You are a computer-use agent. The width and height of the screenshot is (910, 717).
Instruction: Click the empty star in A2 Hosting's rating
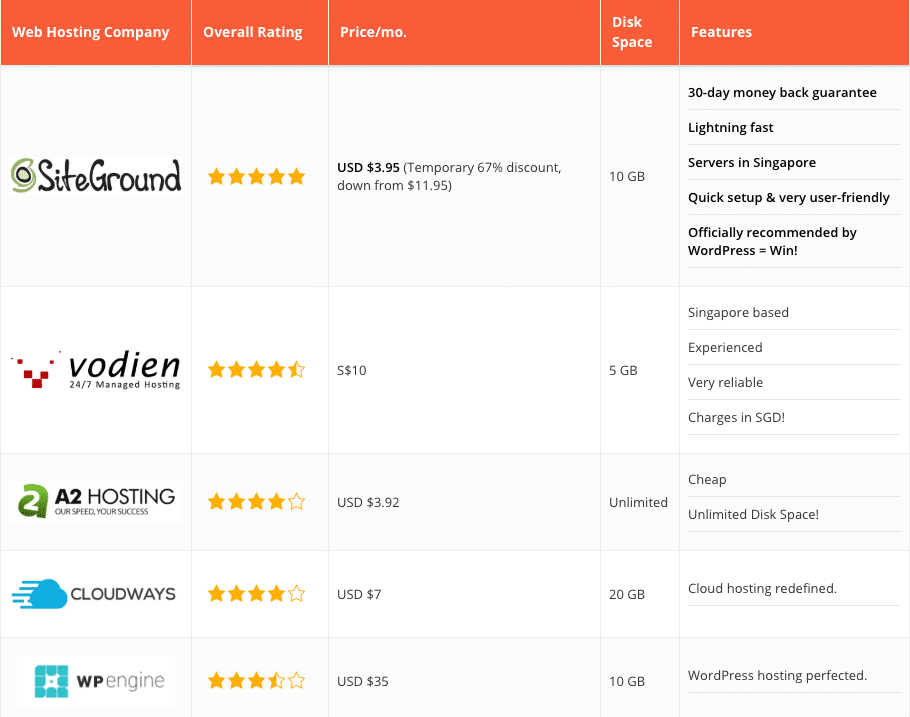(297, 501)
